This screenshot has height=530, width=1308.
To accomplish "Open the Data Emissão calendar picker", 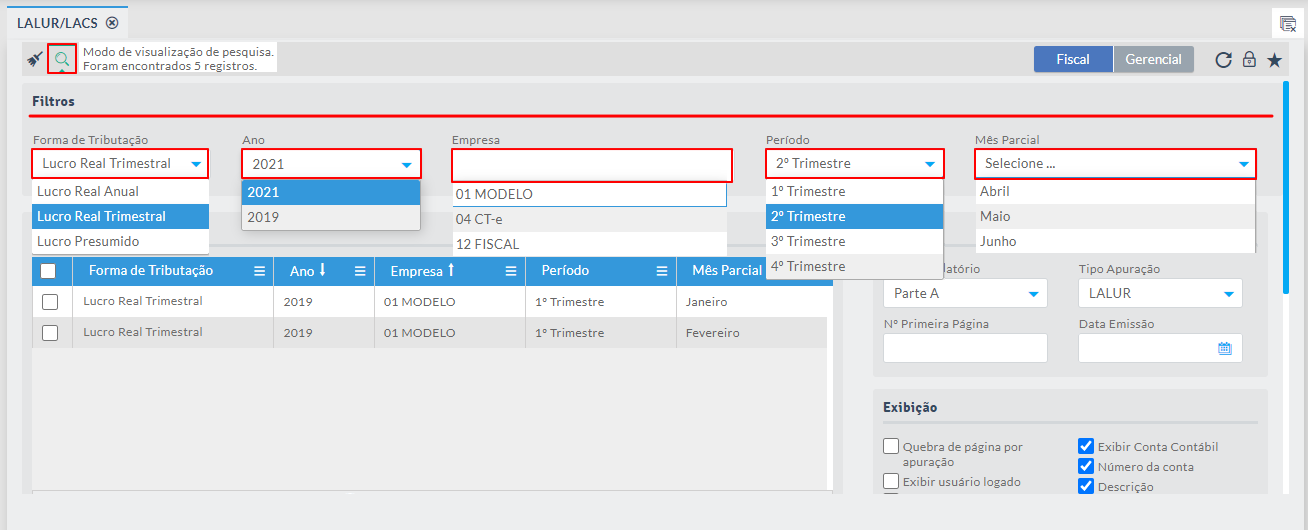I will coord(1224,348).
